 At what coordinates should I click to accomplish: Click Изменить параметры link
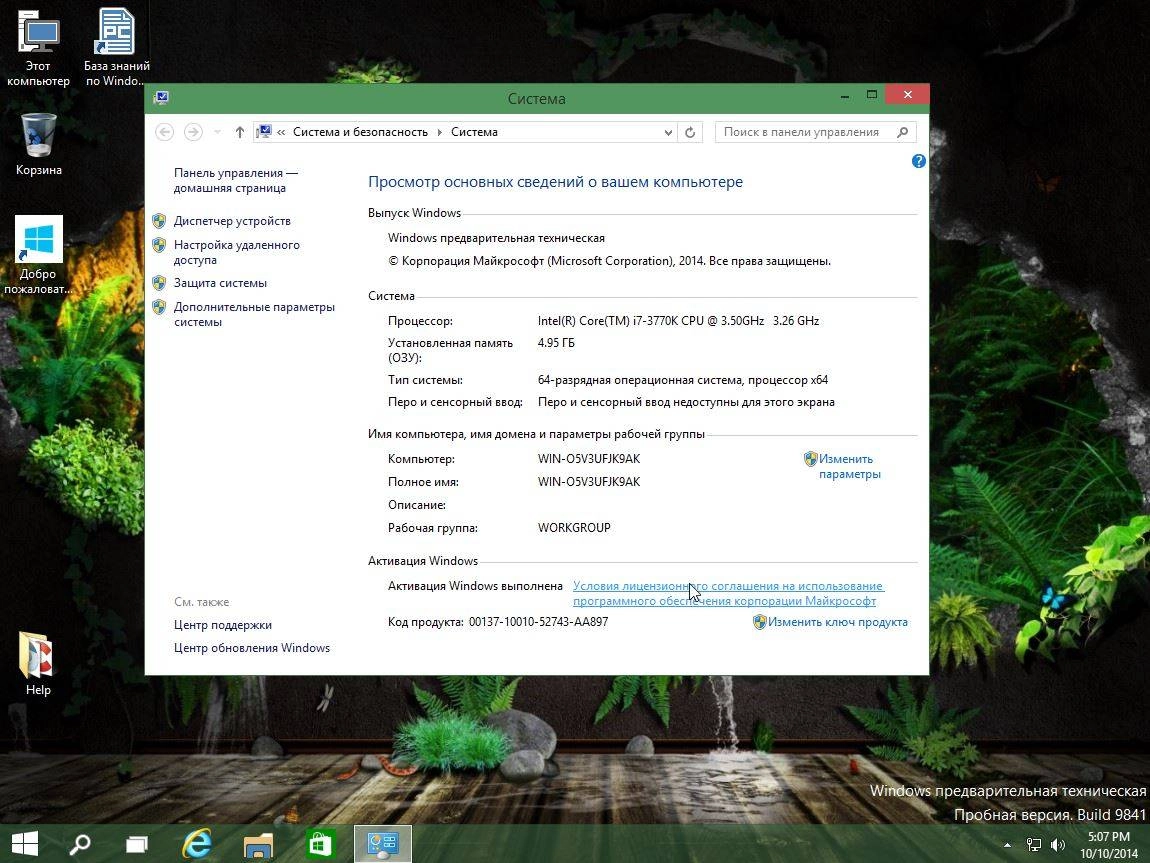[849, 466]
